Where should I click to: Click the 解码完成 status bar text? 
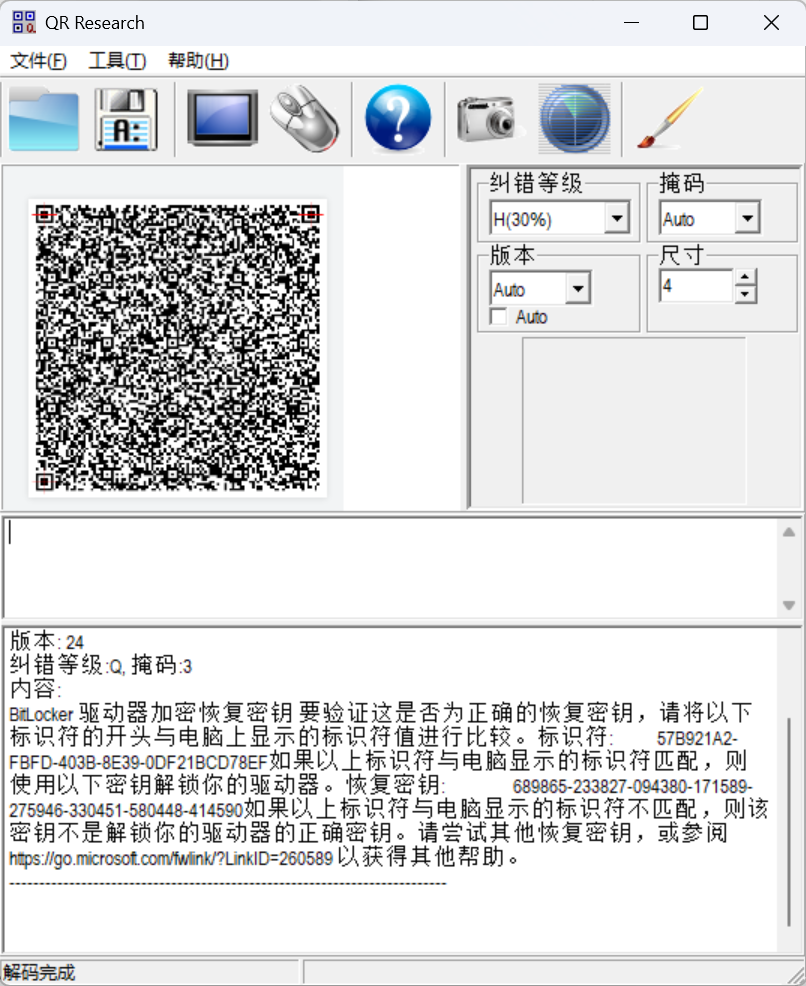pyautogui.click(x=39, y=973)
